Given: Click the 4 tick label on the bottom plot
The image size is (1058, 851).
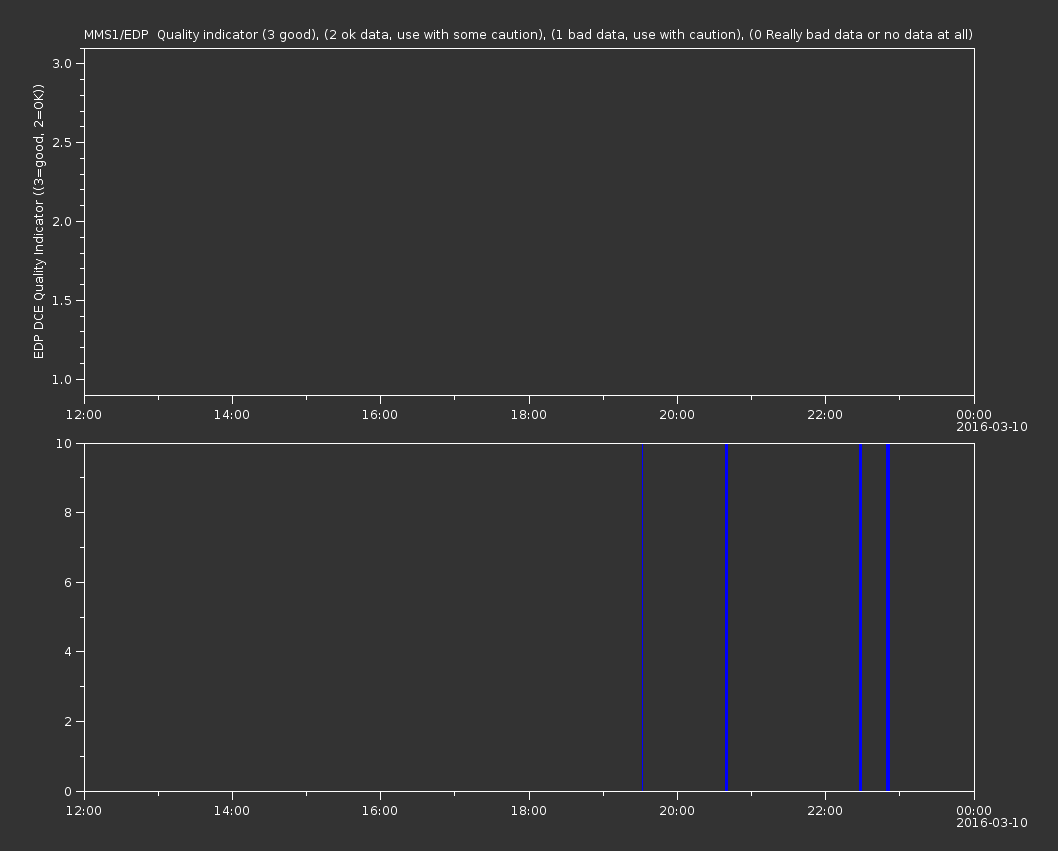Looking at the screenshot, I should pos(68,652).
